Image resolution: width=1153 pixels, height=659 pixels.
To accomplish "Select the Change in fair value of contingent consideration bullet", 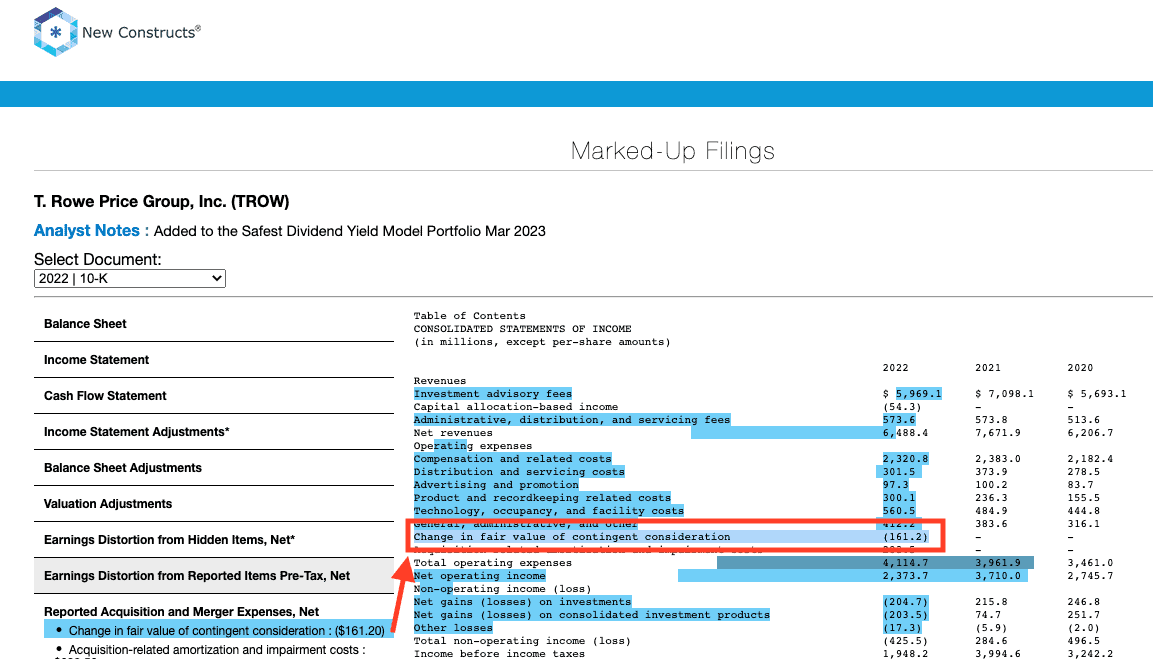I will click(221, 630).
